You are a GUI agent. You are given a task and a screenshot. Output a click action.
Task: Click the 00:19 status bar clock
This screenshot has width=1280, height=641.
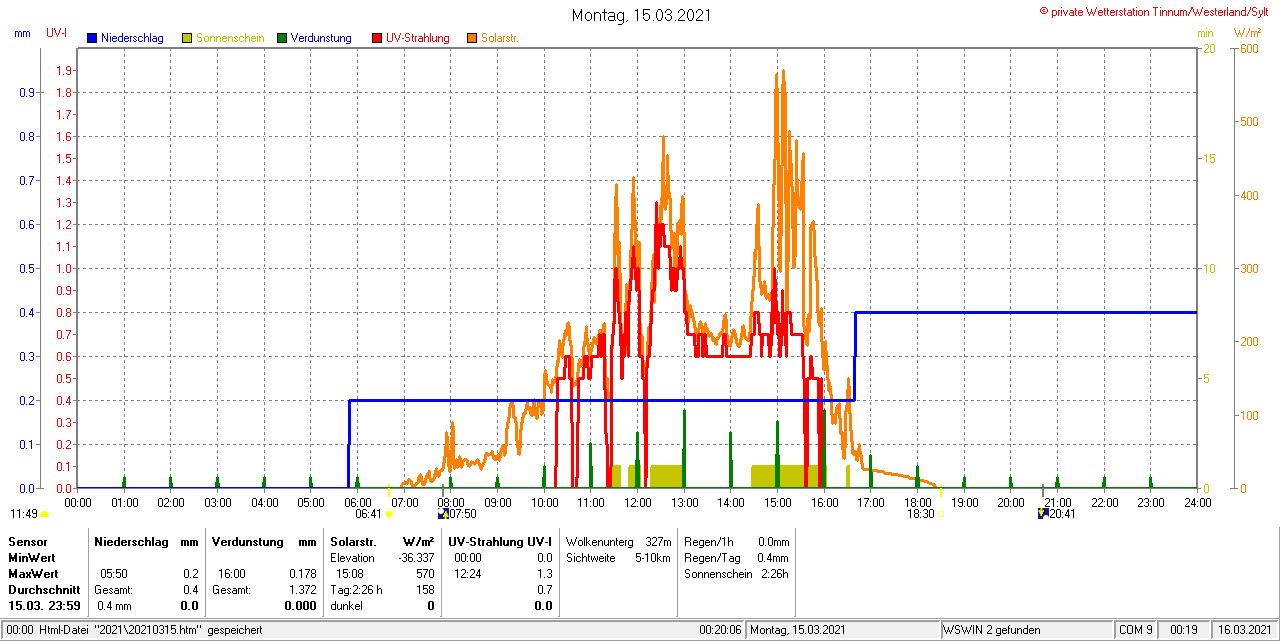click(x=1184, y=630)
